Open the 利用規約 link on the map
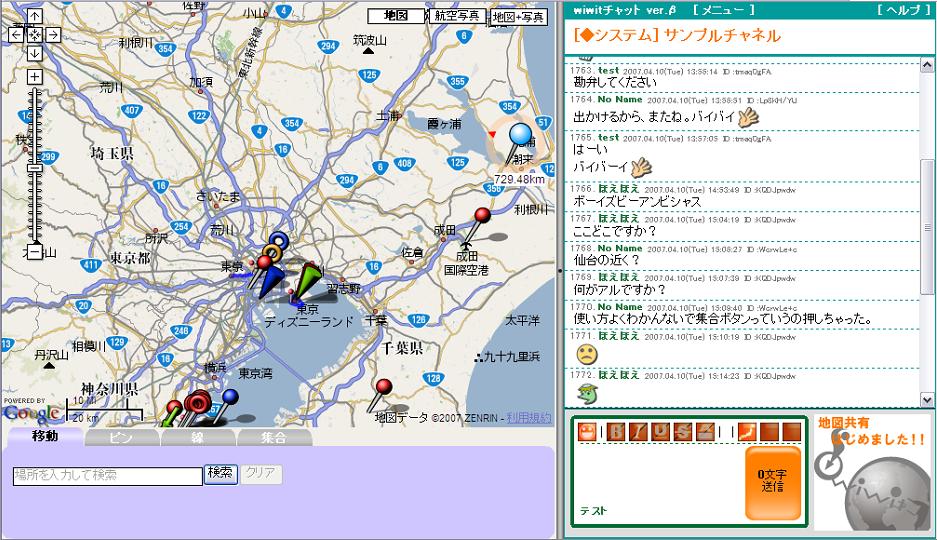Viewport: 937px width, 540px height. (529, 418)
